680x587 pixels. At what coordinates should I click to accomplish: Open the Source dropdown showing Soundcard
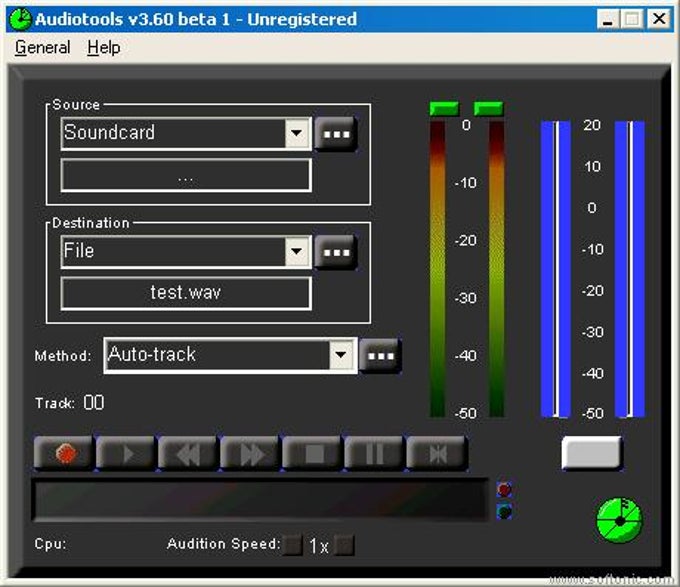coord(298,134)
